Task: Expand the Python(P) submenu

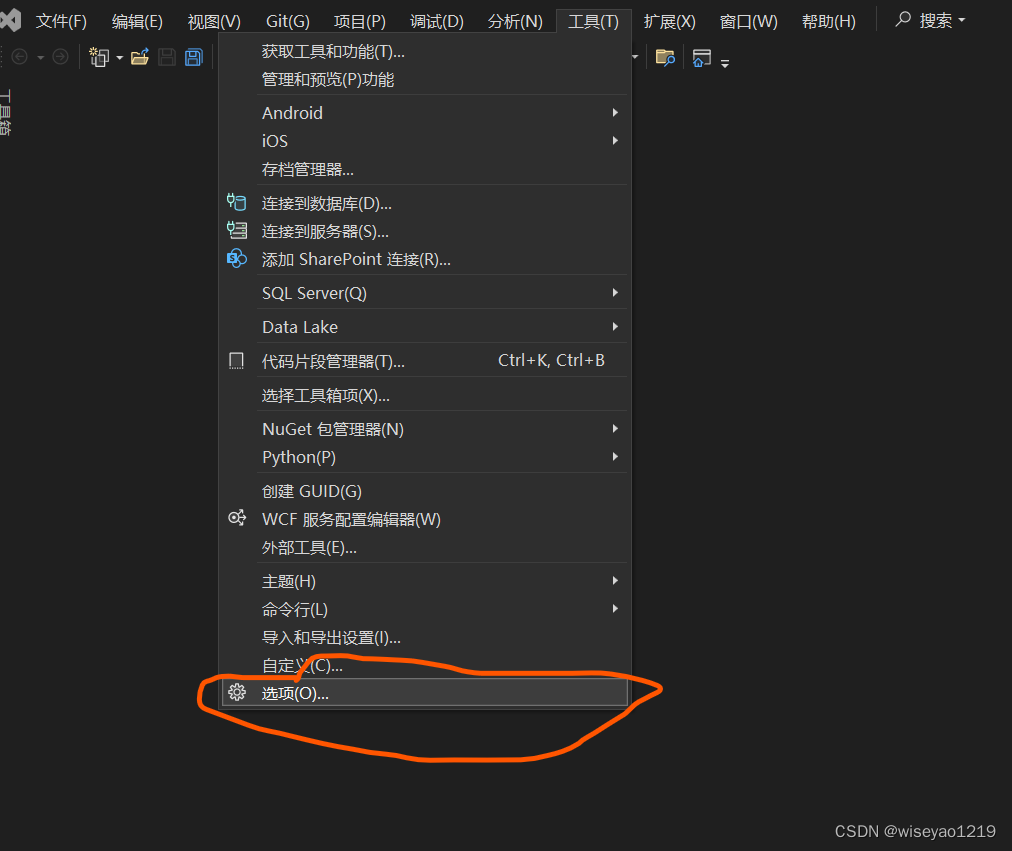Action: [615, 457]
